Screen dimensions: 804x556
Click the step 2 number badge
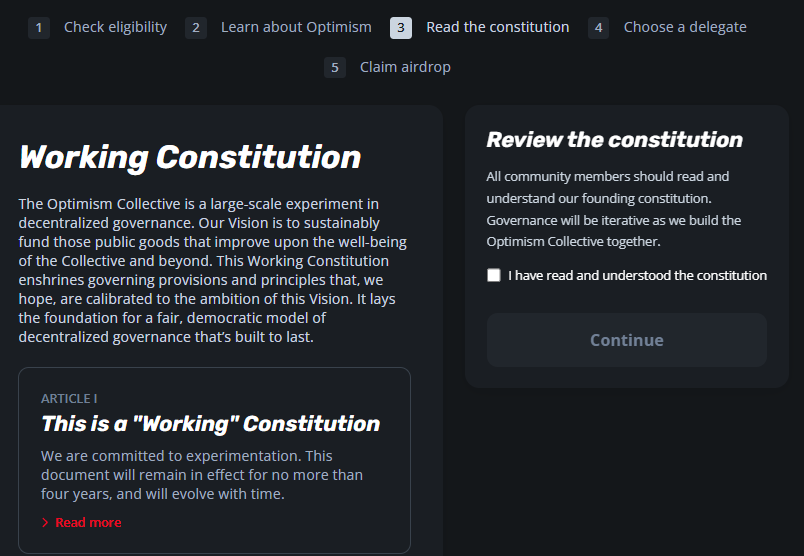pos(196,28)
